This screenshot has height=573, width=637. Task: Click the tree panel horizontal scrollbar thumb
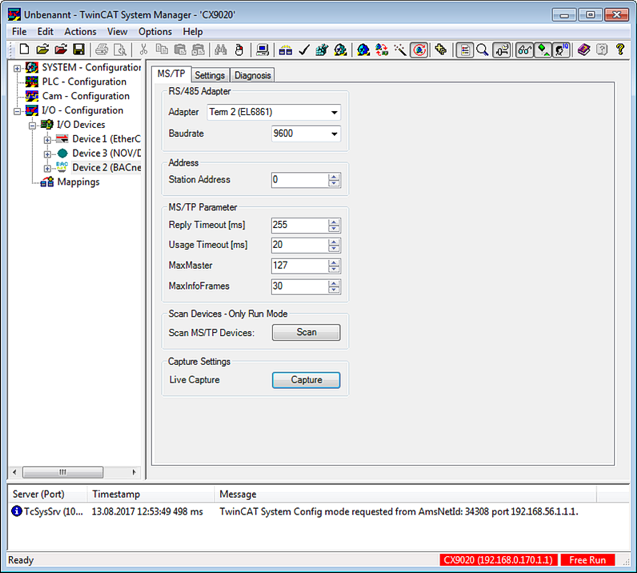[x=63, y=472]
